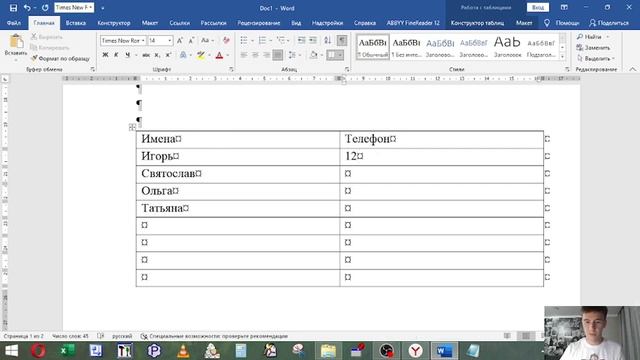640x360 pixels.
Task: Launch VLC media player from taskbar
Action: click(x=183, y=351)
